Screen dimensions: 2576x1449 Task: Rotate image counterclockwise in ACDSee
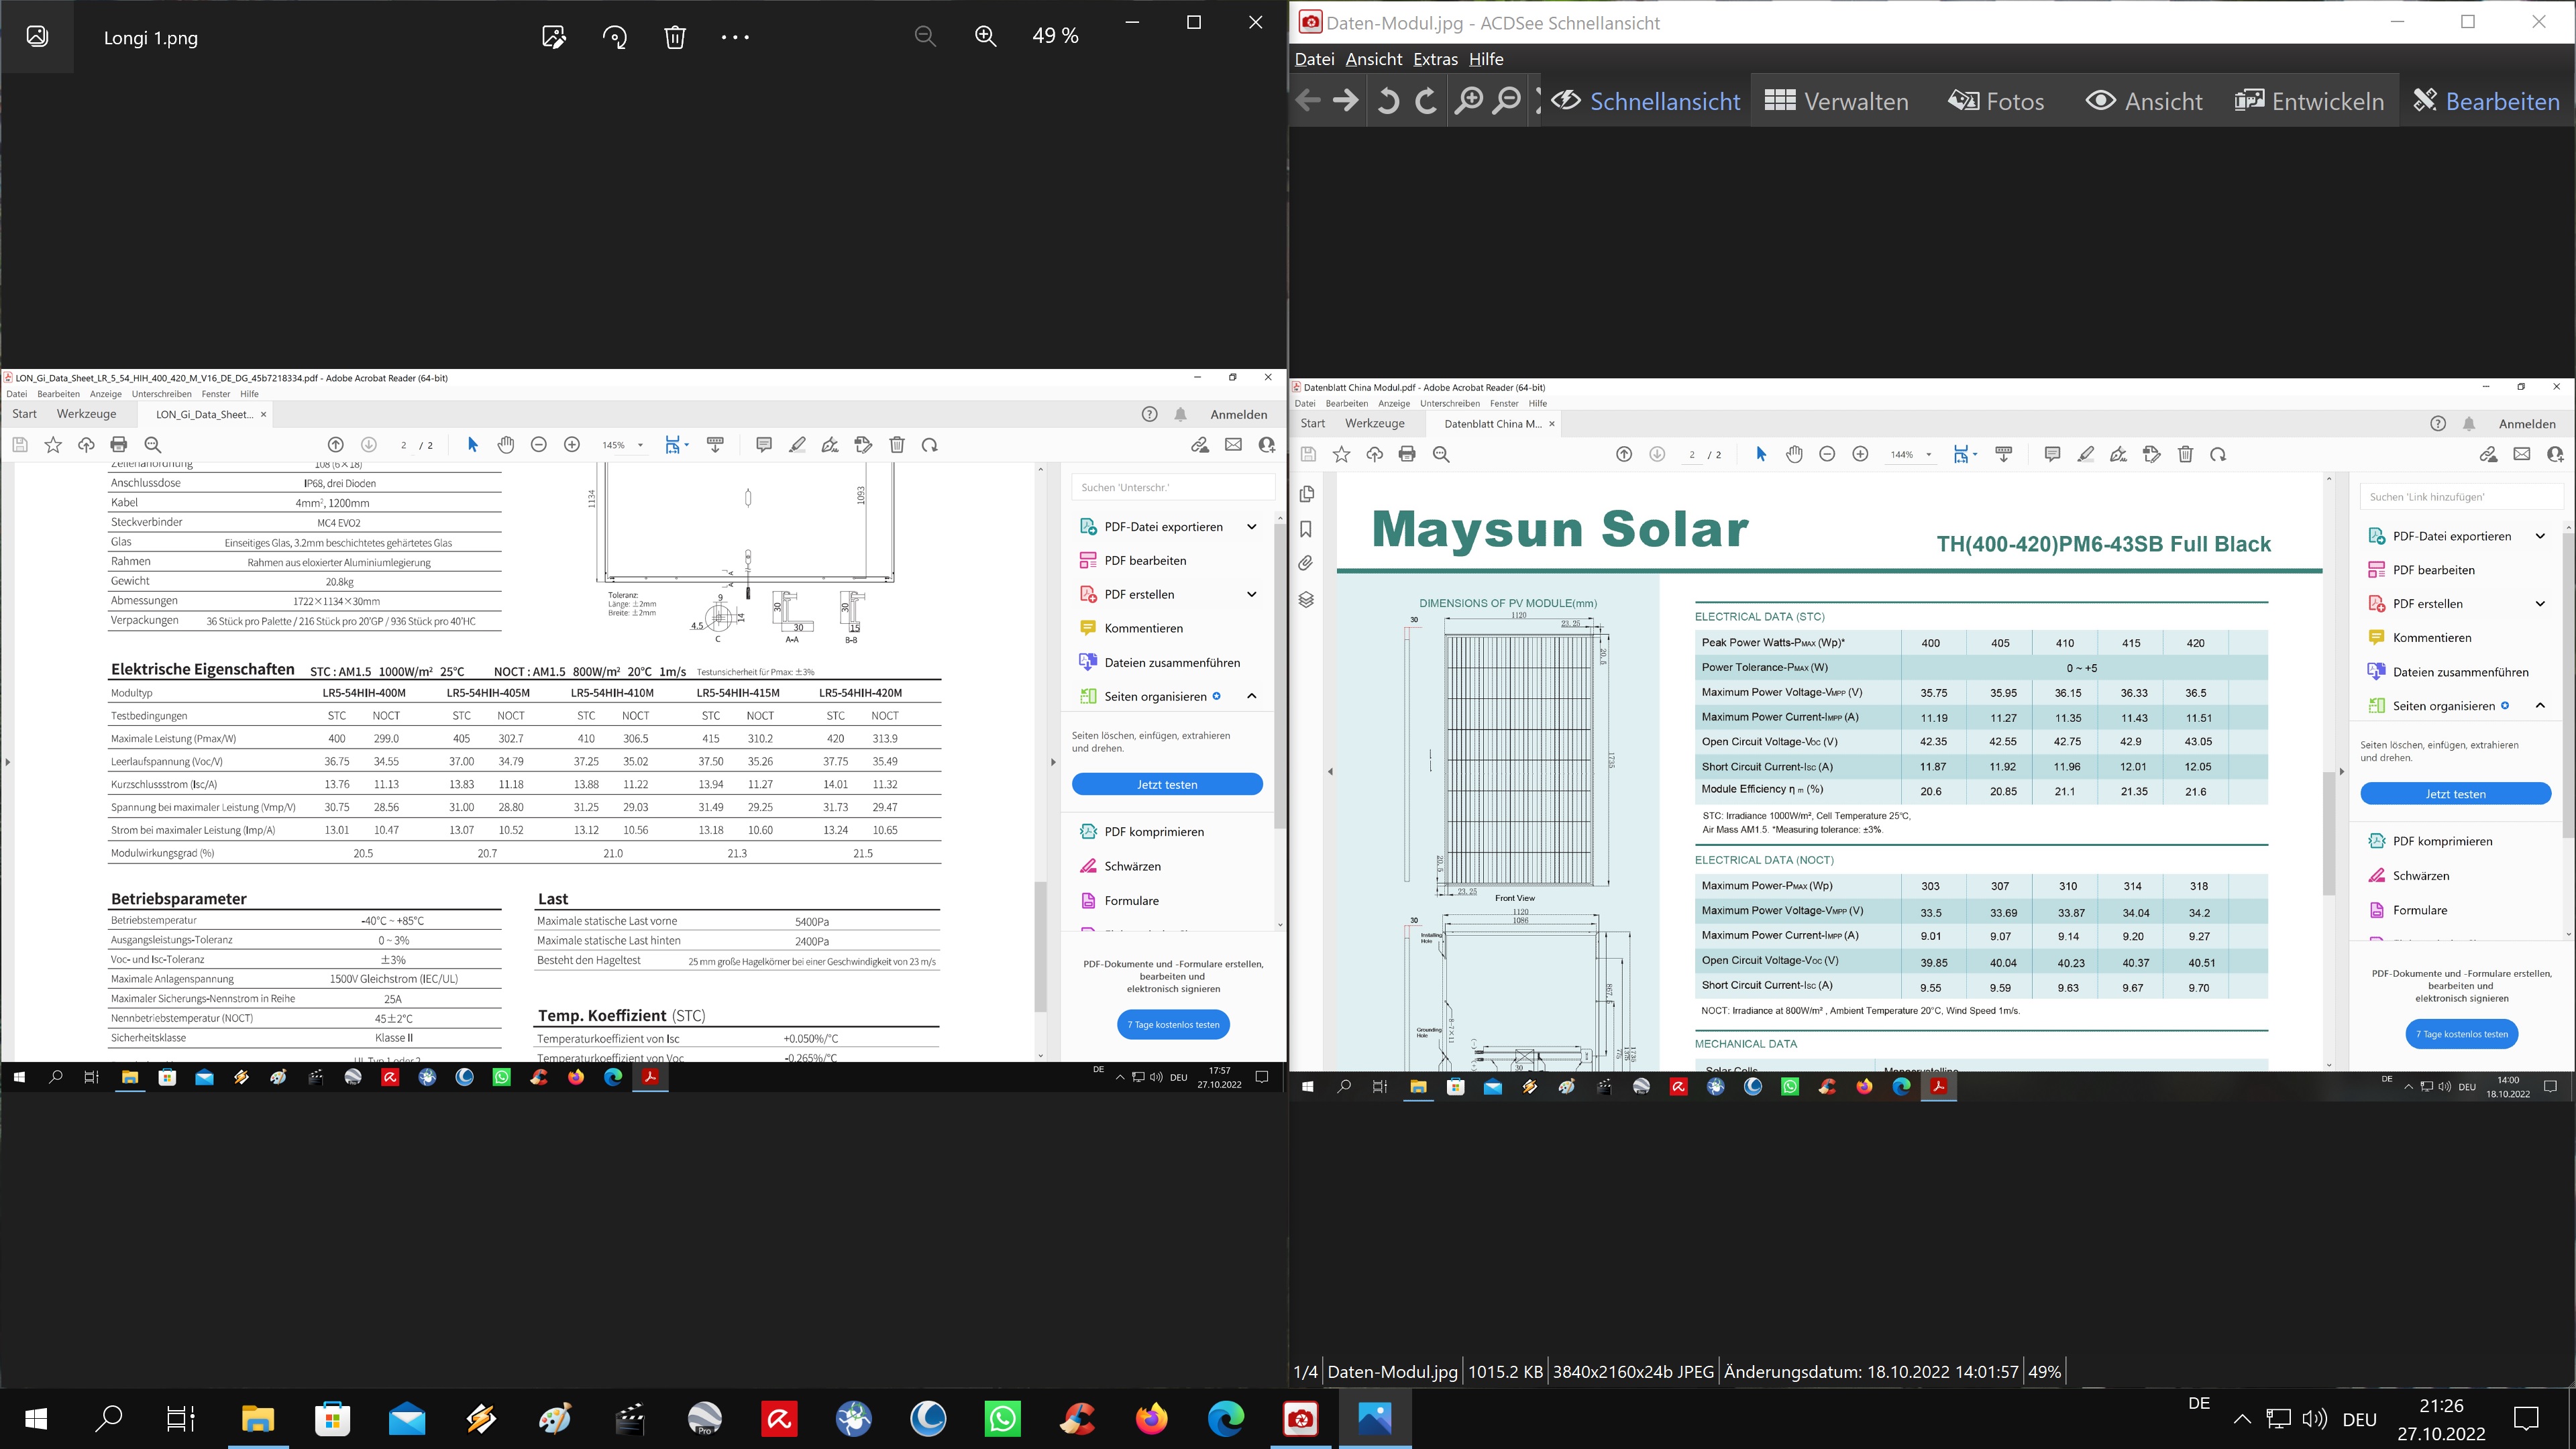[1388, 100]
